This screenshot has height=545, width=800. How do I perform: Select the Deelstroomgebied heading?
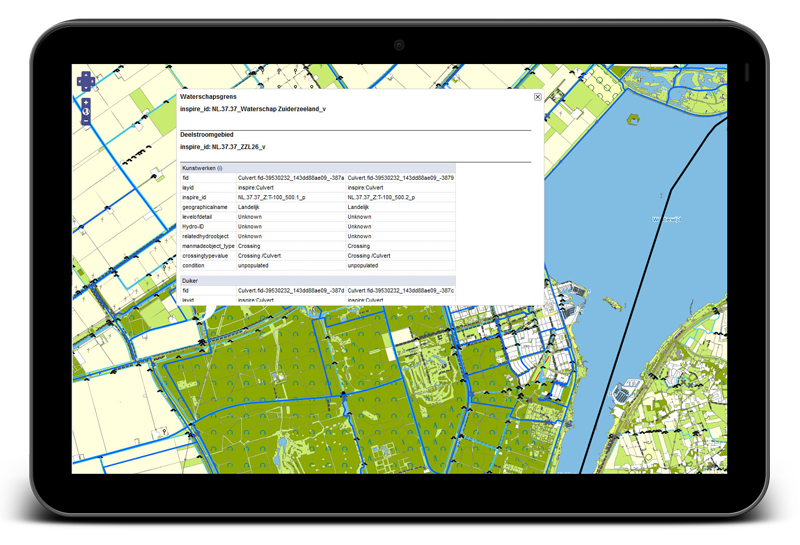[207, 135]
